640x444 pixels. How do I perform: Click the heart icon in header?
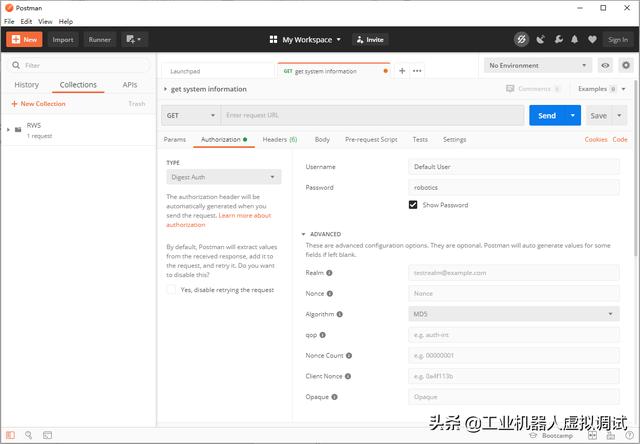pyautogui.click(x=592, y=40)
